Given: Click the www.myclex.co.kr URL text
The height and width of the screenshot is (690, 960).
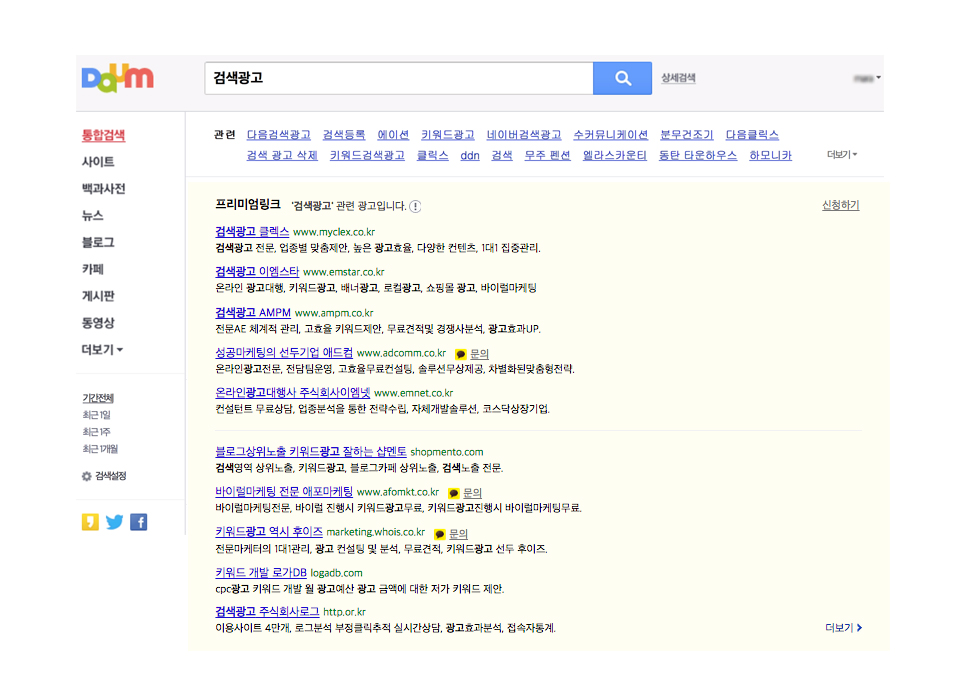Looking at the screenshot, I should pyautogui.click(x=334, y=232).
